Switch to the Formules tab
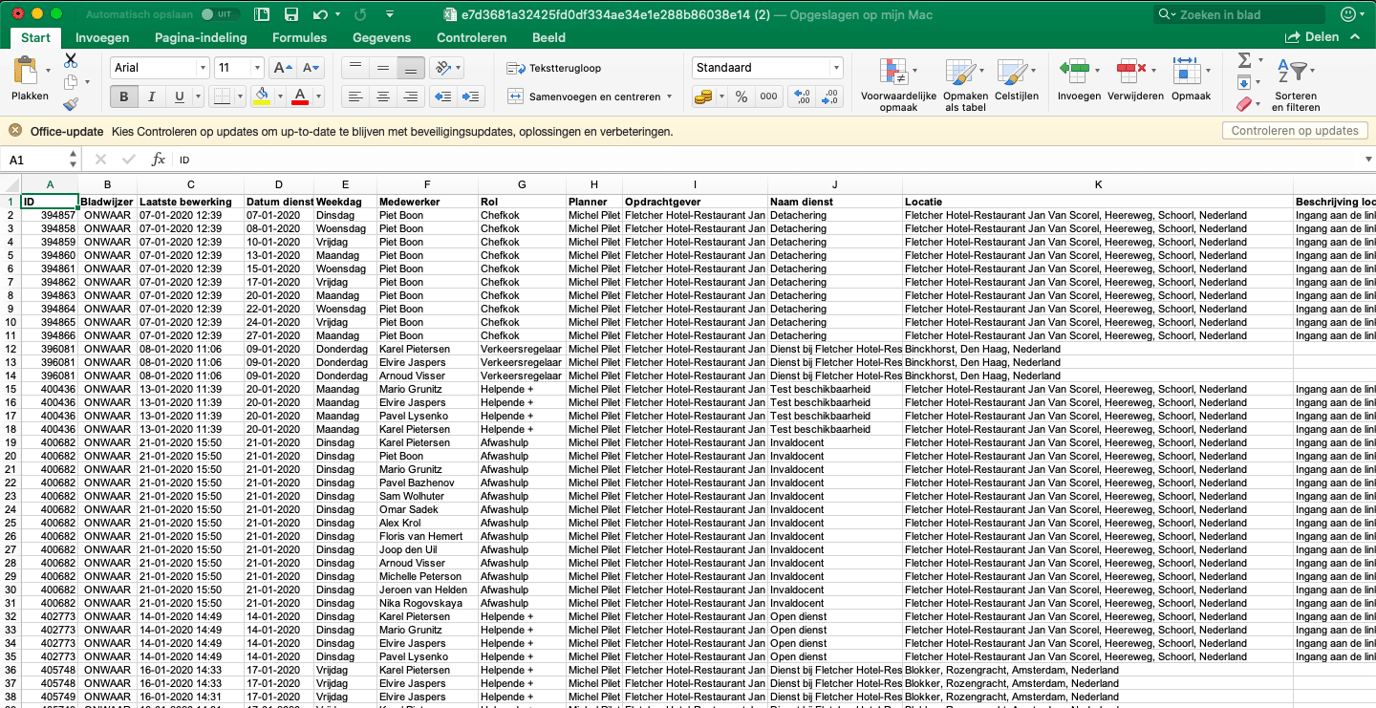Viewport: 1376px width, 708px height. [x=299, y=38]
